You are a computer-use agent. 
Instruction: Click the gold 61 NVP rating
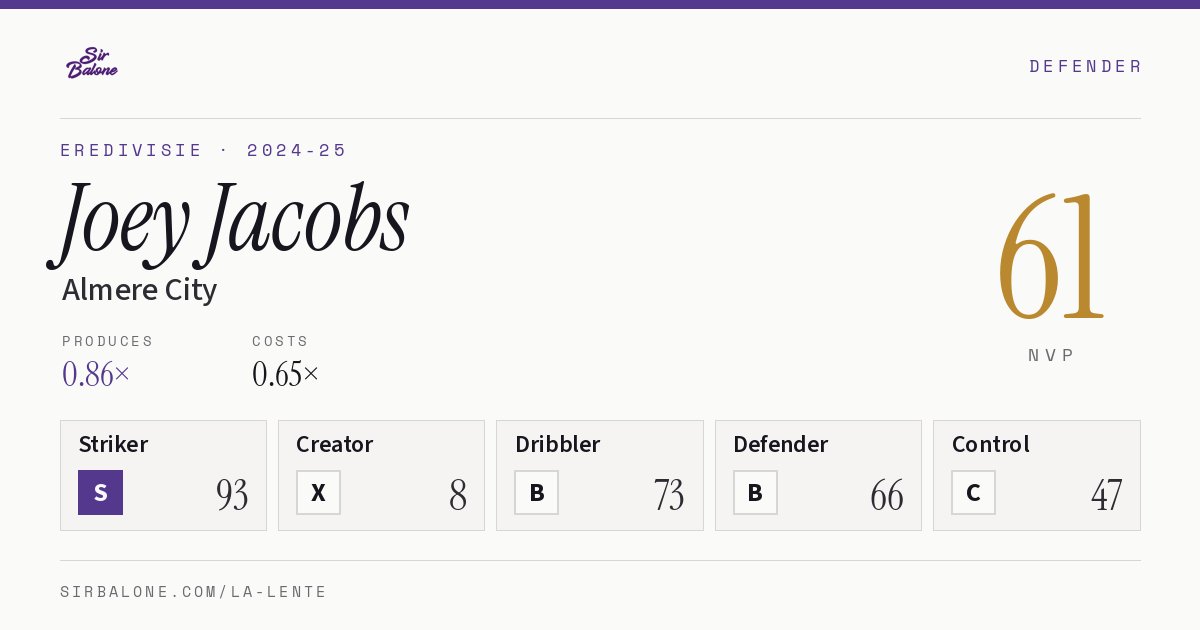click(x=1051, y=257)
